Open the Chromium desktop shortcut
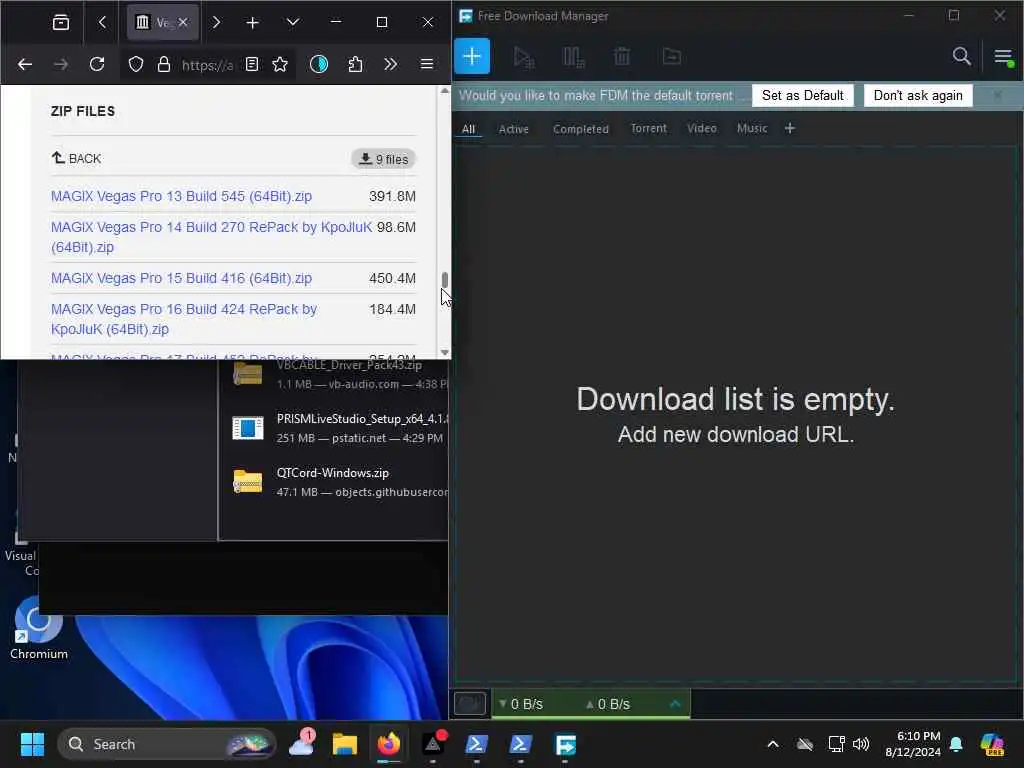Viewport: 1024px width, 768px height. click(x=39, y=628)
